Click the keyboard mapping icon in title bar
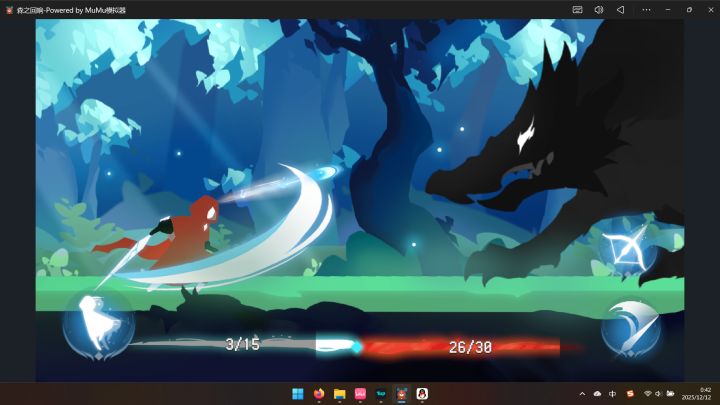 (577, 10)
